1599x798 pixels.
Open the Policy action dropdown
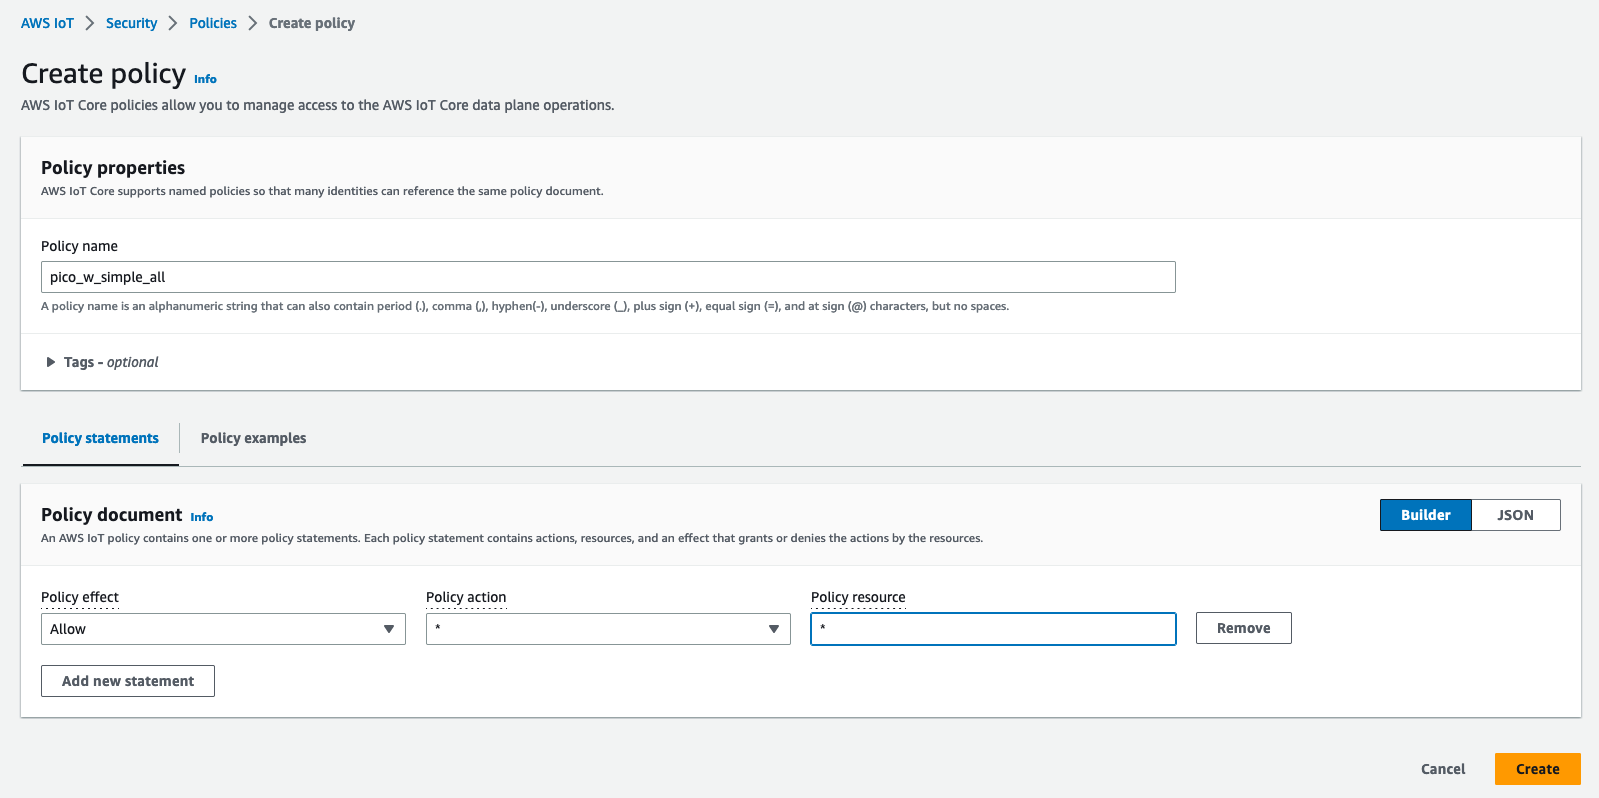[608, 629]
